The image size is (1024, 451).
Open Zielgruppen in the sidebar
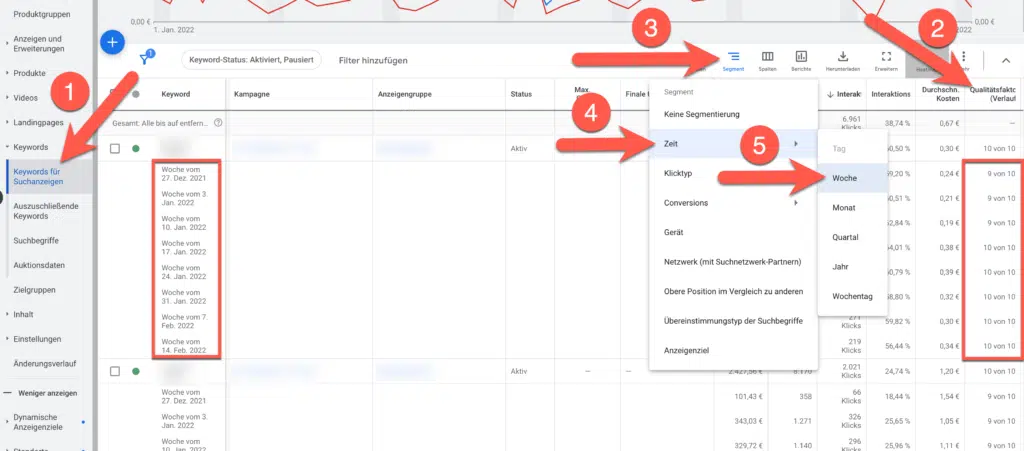pyautogui.click(x=34, y=290)
